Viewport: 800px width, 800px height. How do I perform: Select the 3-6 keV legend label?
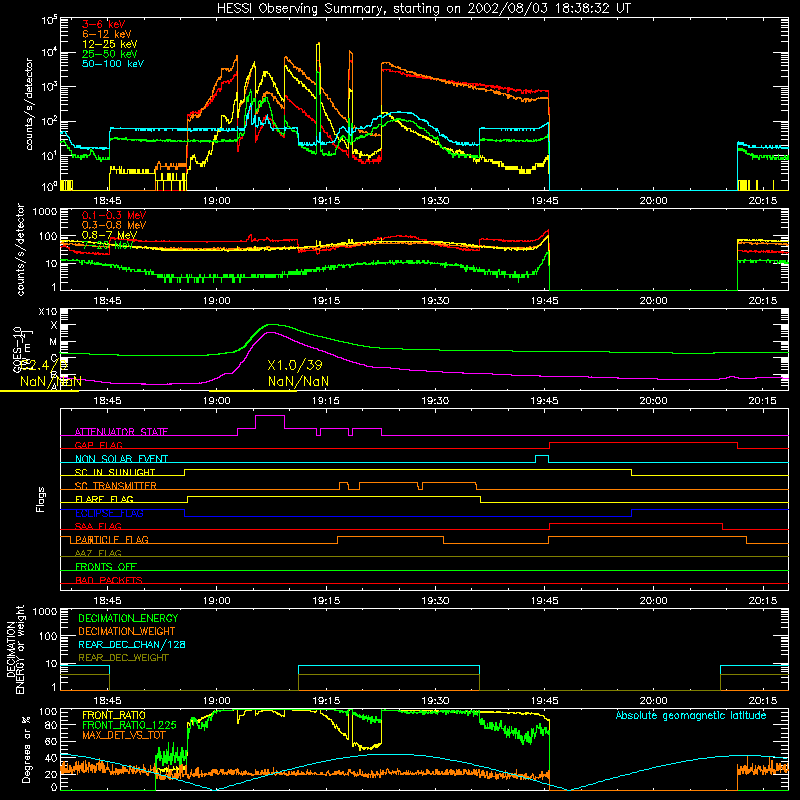[104, 24]
